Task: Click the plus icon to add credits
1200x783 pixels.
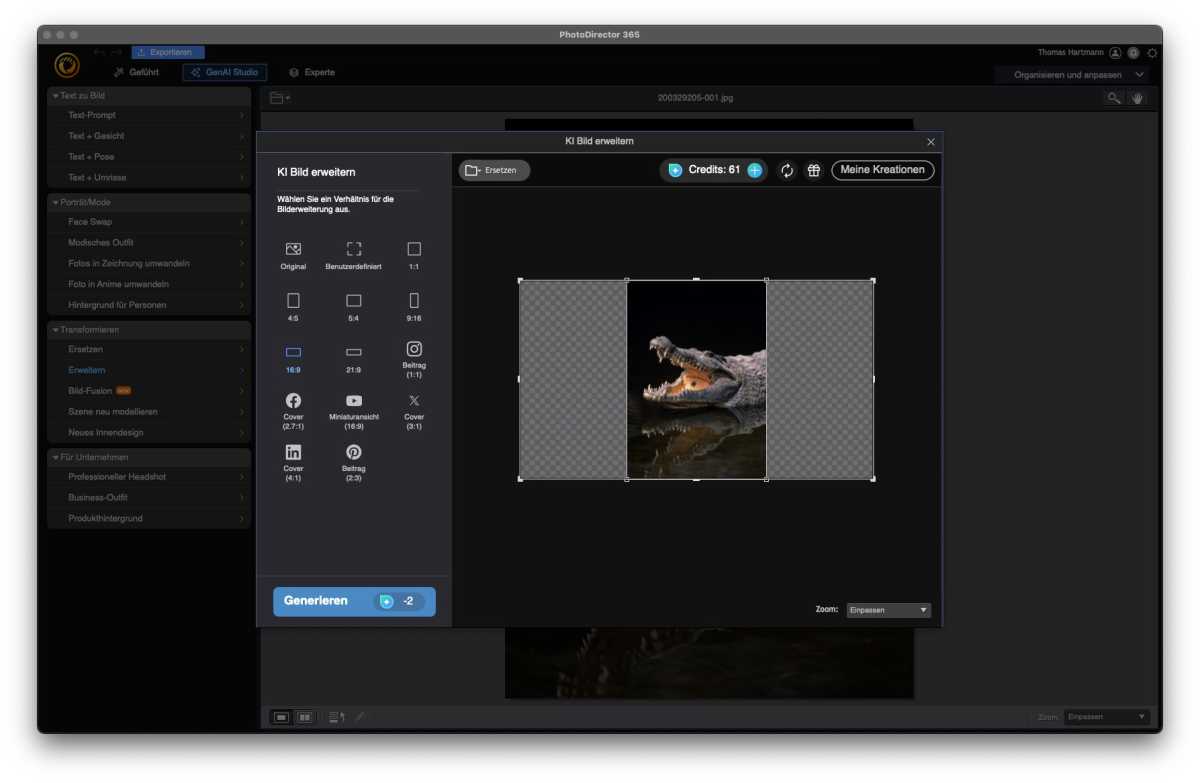Action: coord(755,170)
